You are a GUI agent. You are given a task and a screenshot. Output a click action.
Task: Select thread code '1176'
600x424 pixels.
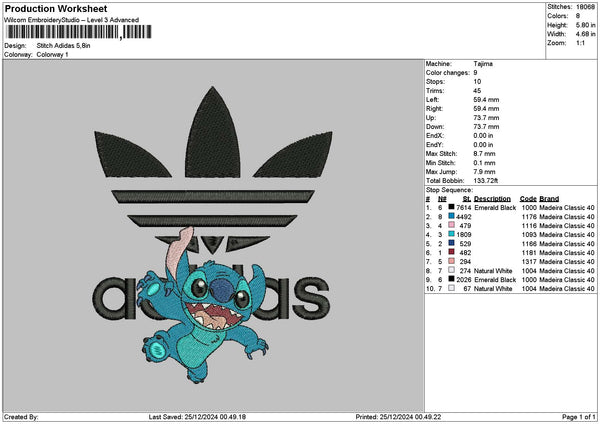point(529,217)
